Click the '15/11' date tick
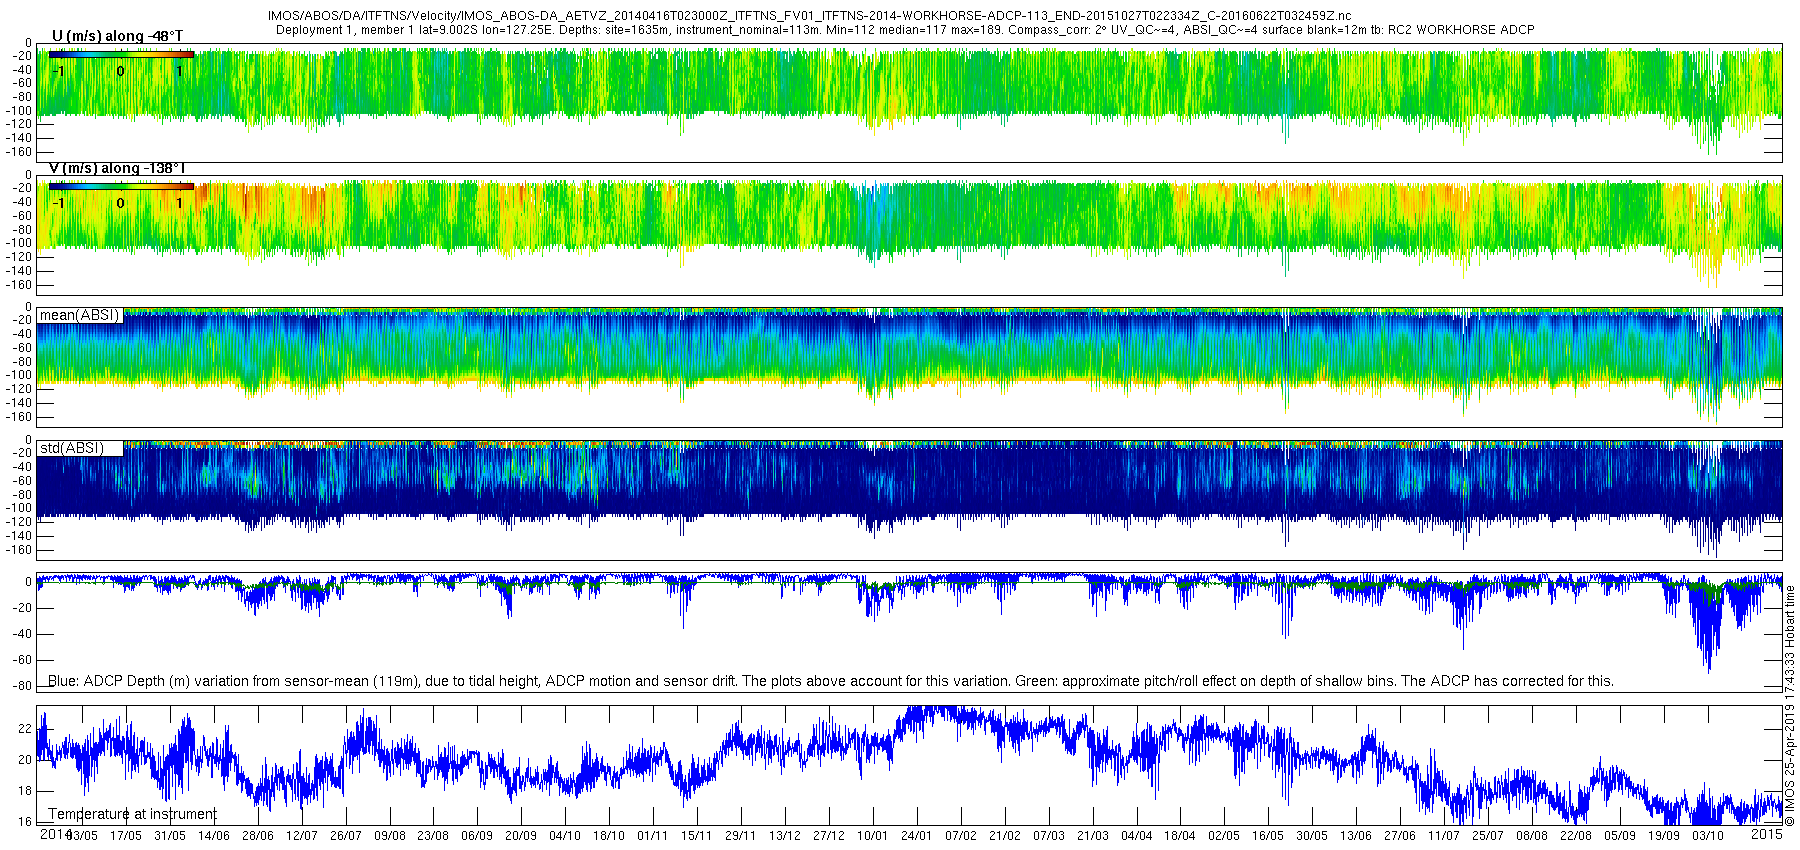 696,836
